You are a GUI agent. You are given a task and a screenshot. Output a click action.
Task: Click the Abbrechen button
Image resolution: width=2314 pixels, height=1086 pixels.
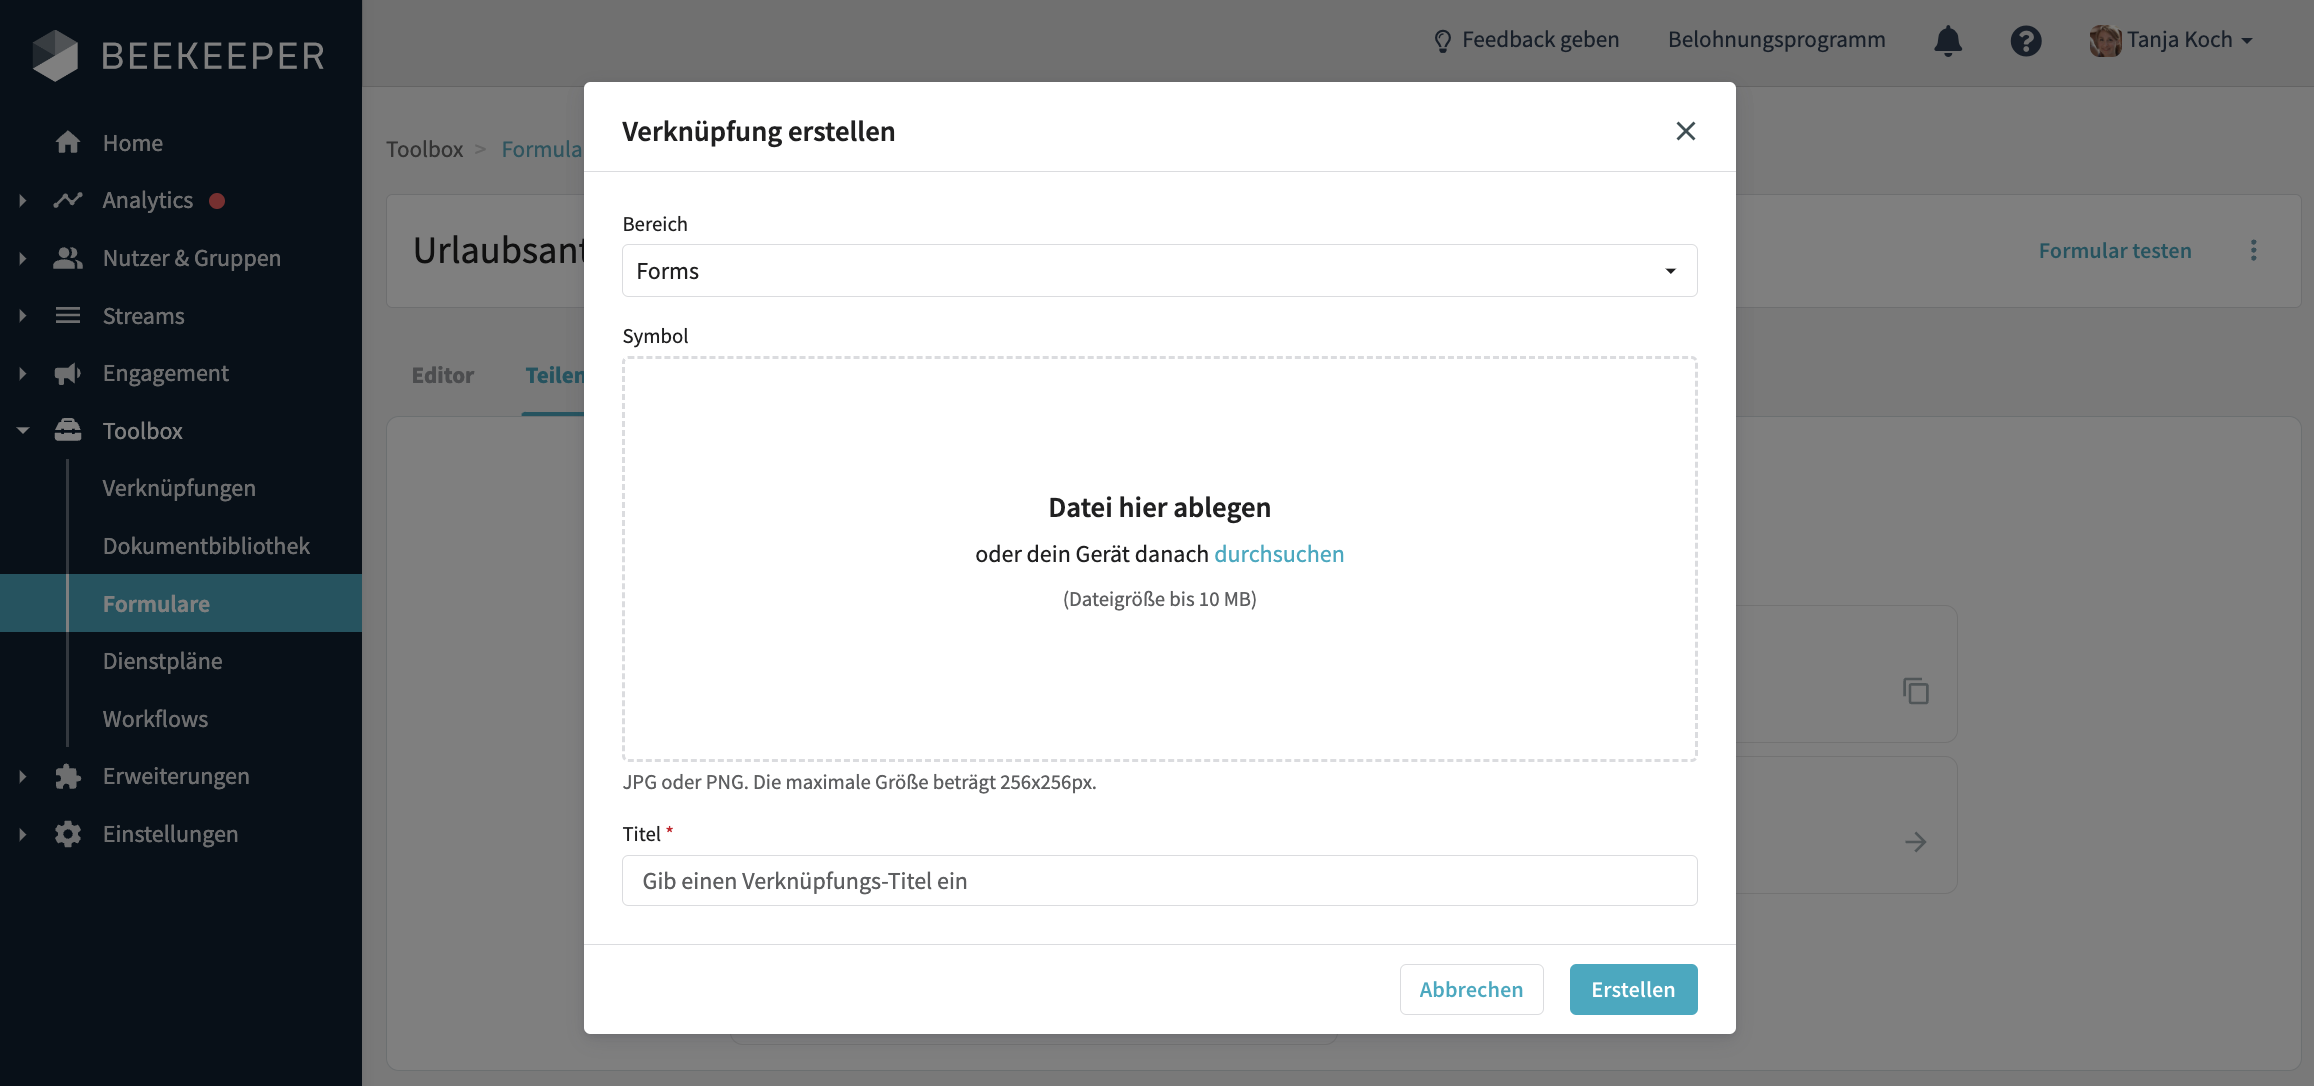tap(1471, 989)
